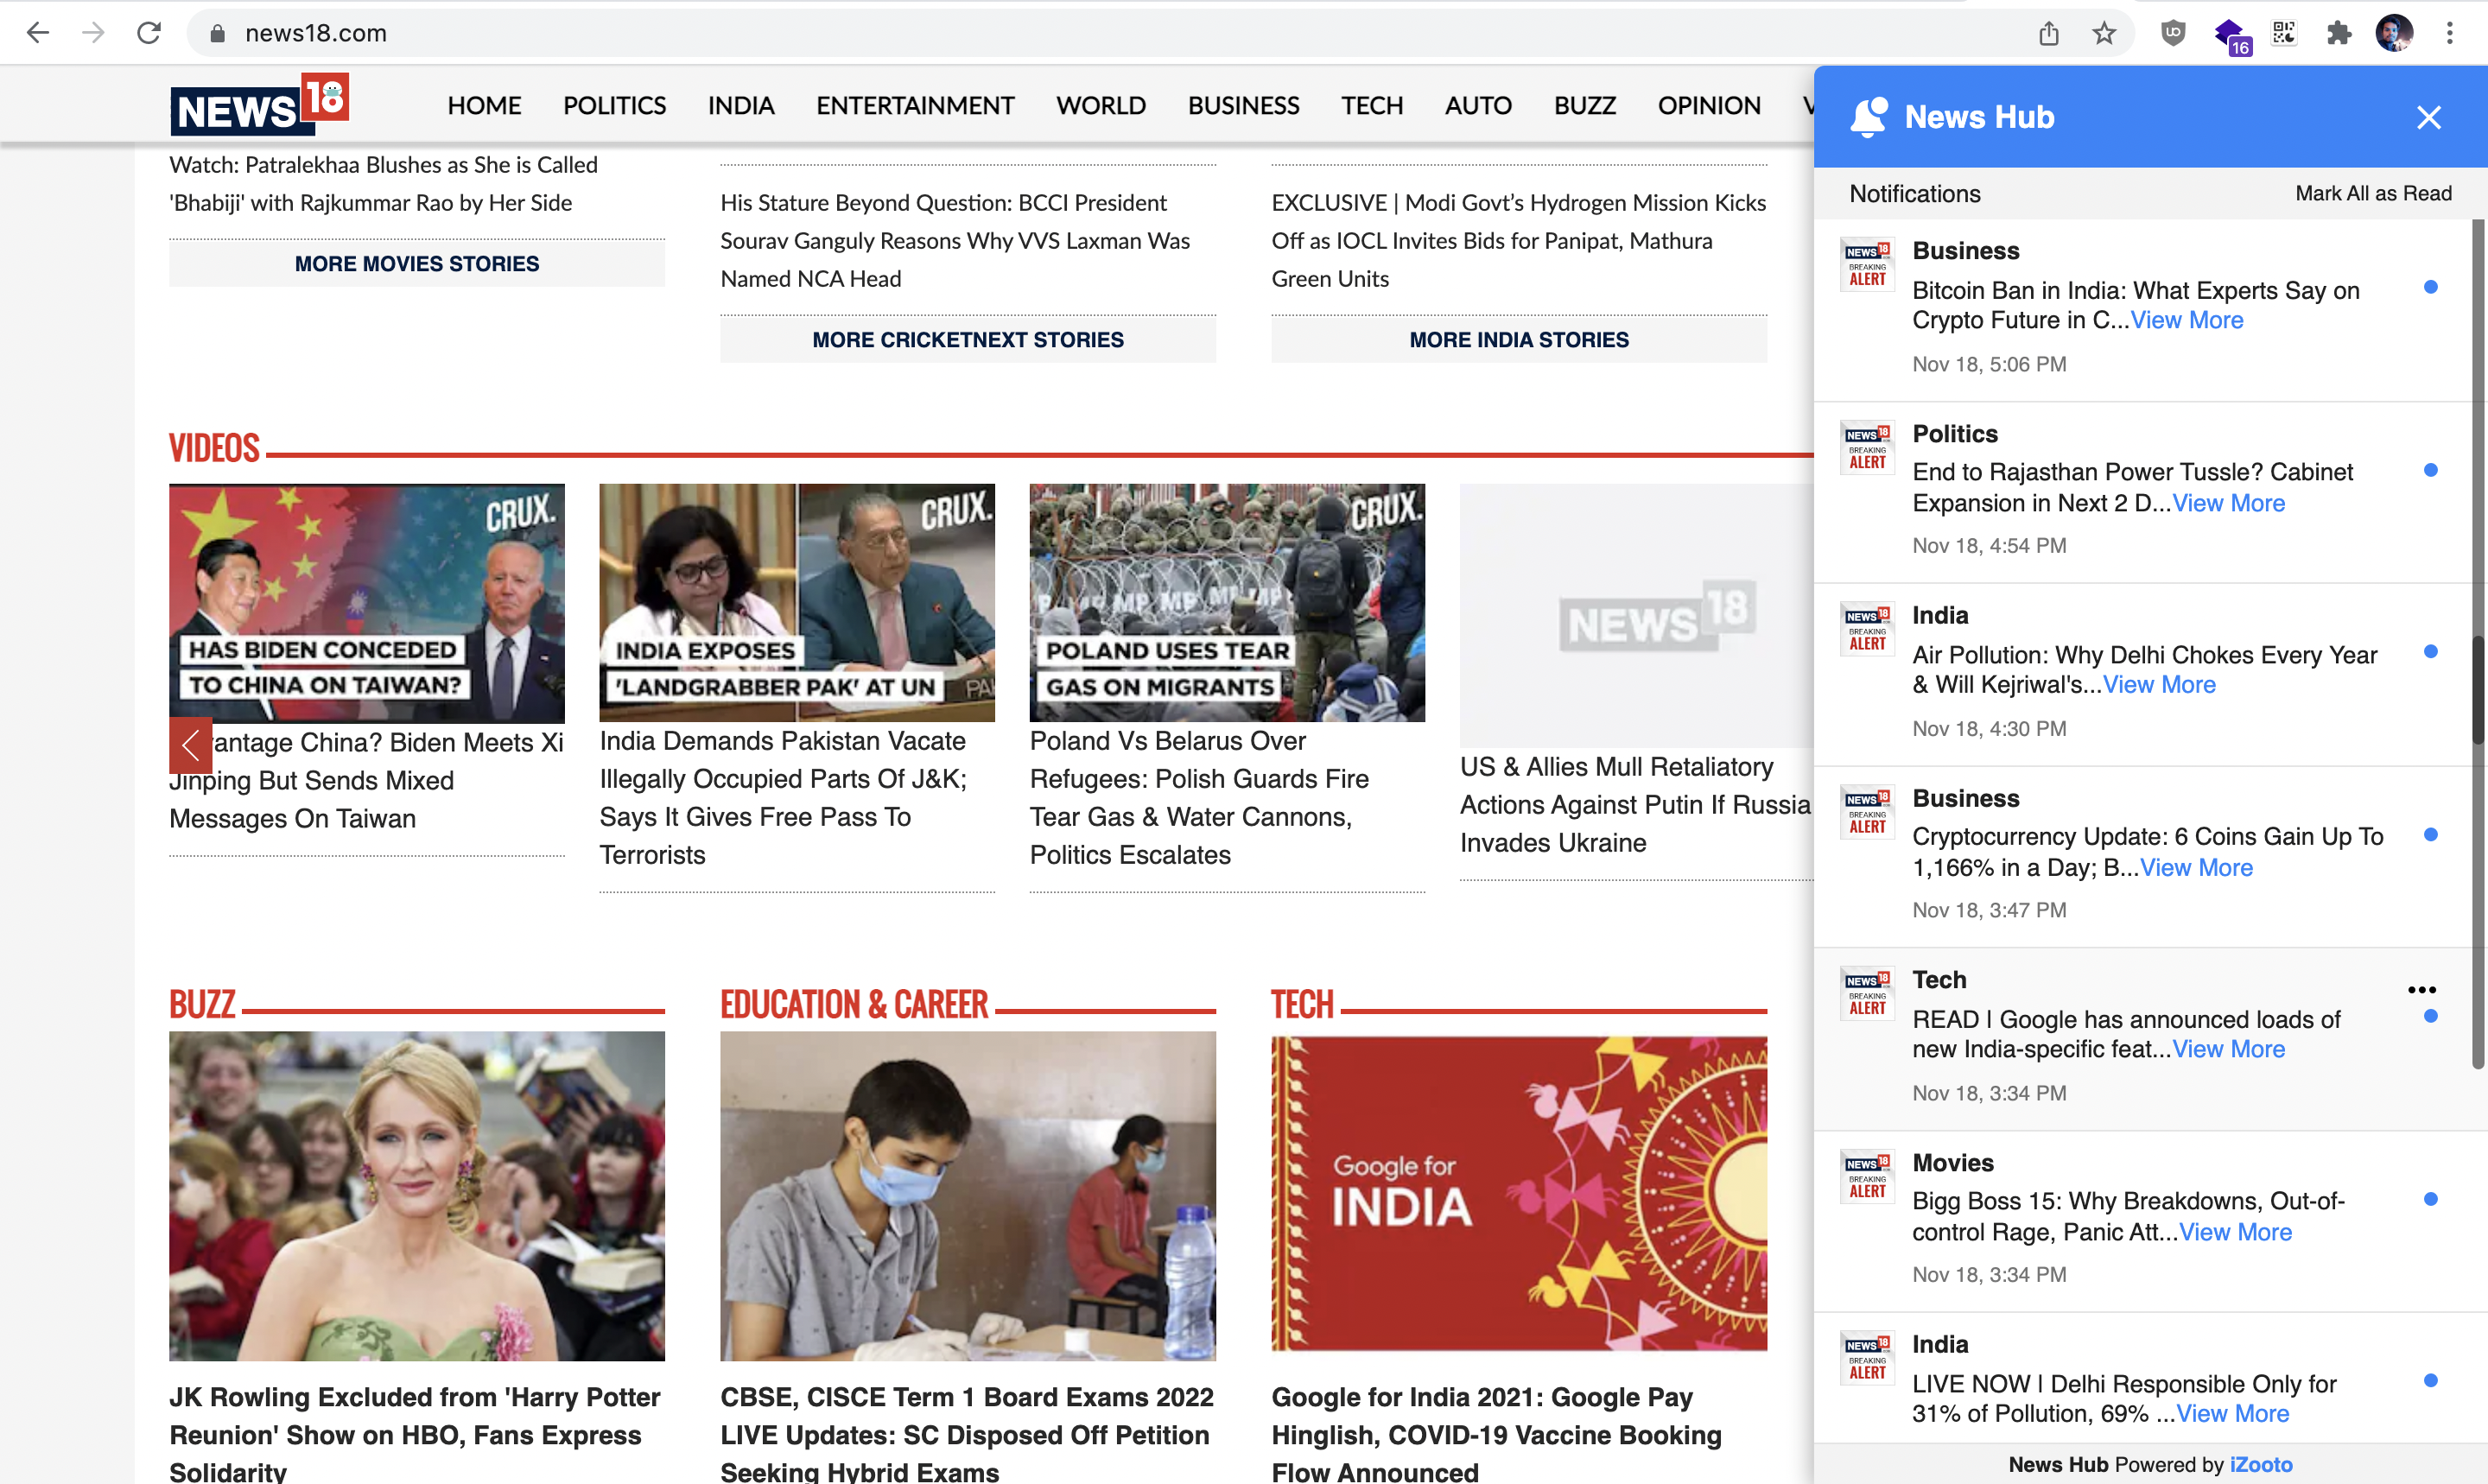
Task: Open the profile avatar menu
Action: point(2394,33)
